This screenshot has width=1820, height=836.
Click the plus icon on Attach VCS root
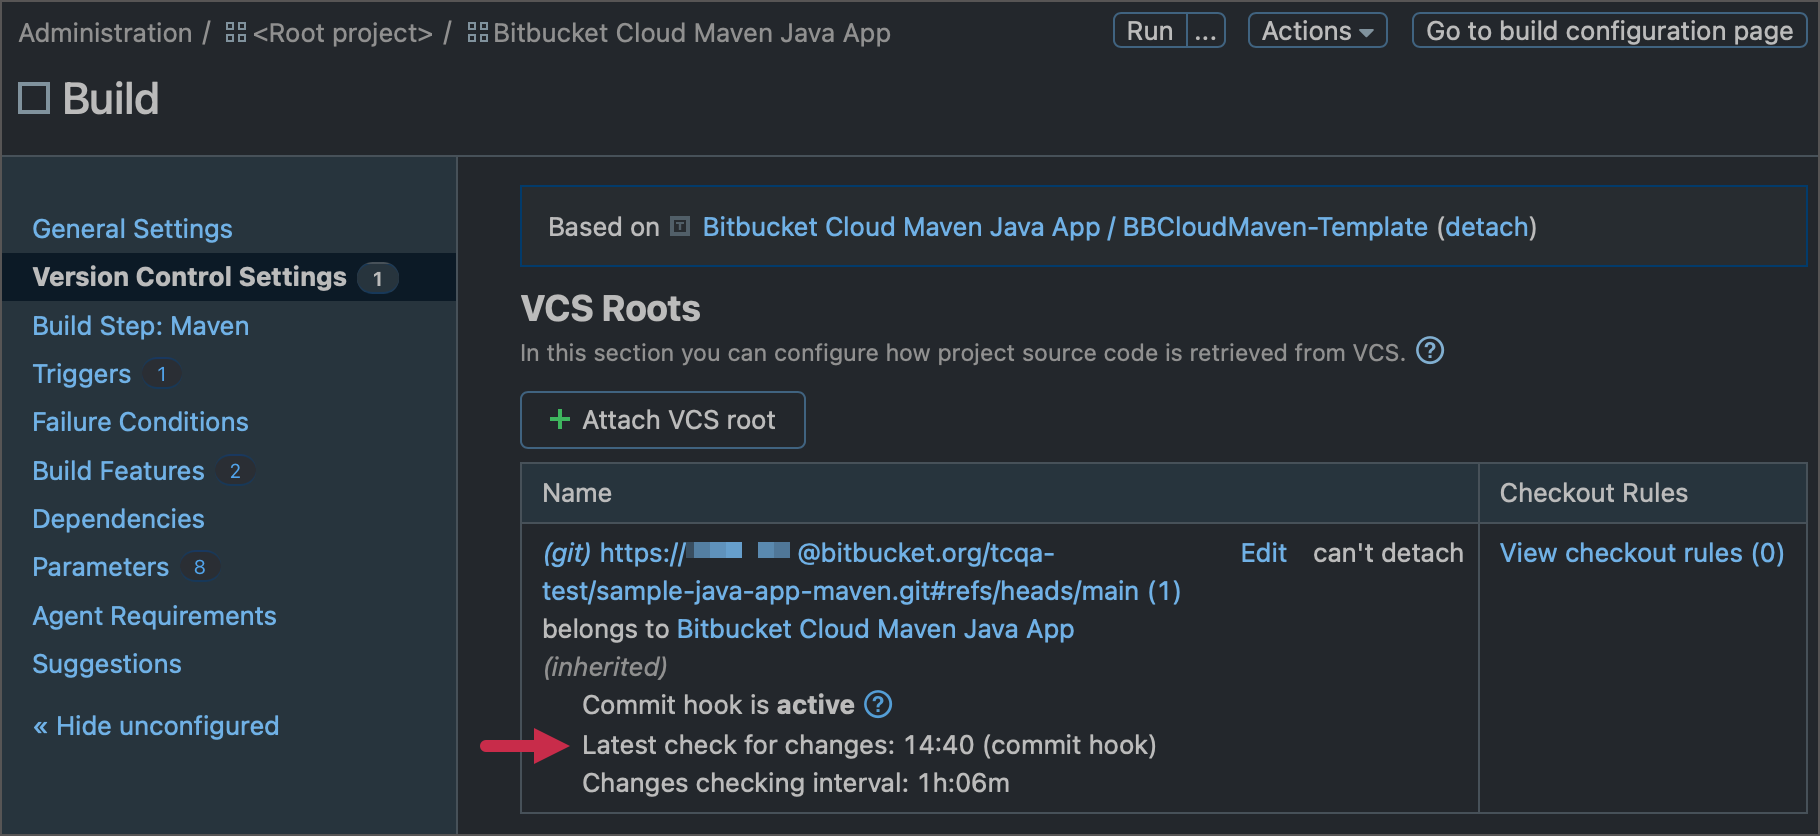pyautogui.click(x=560, y=420)
